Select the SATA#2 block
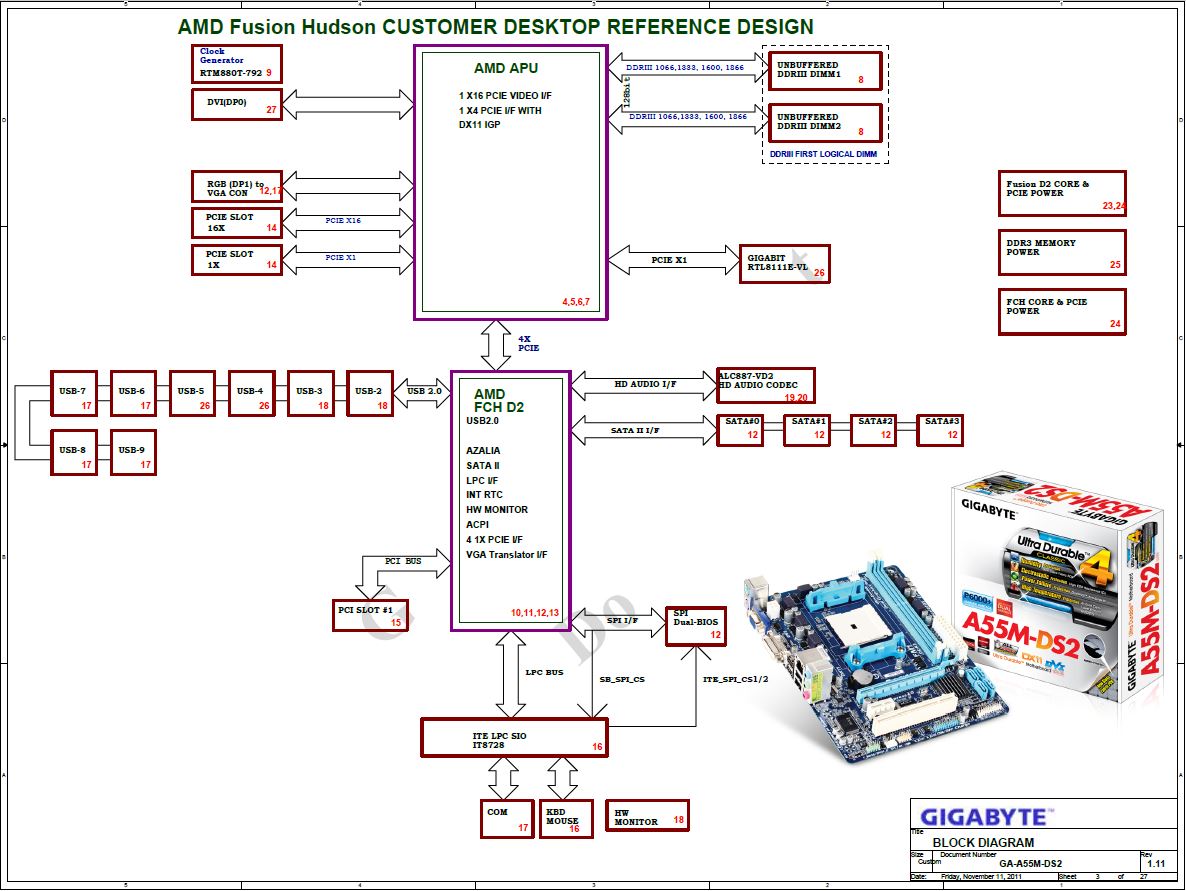 (874, 430)
